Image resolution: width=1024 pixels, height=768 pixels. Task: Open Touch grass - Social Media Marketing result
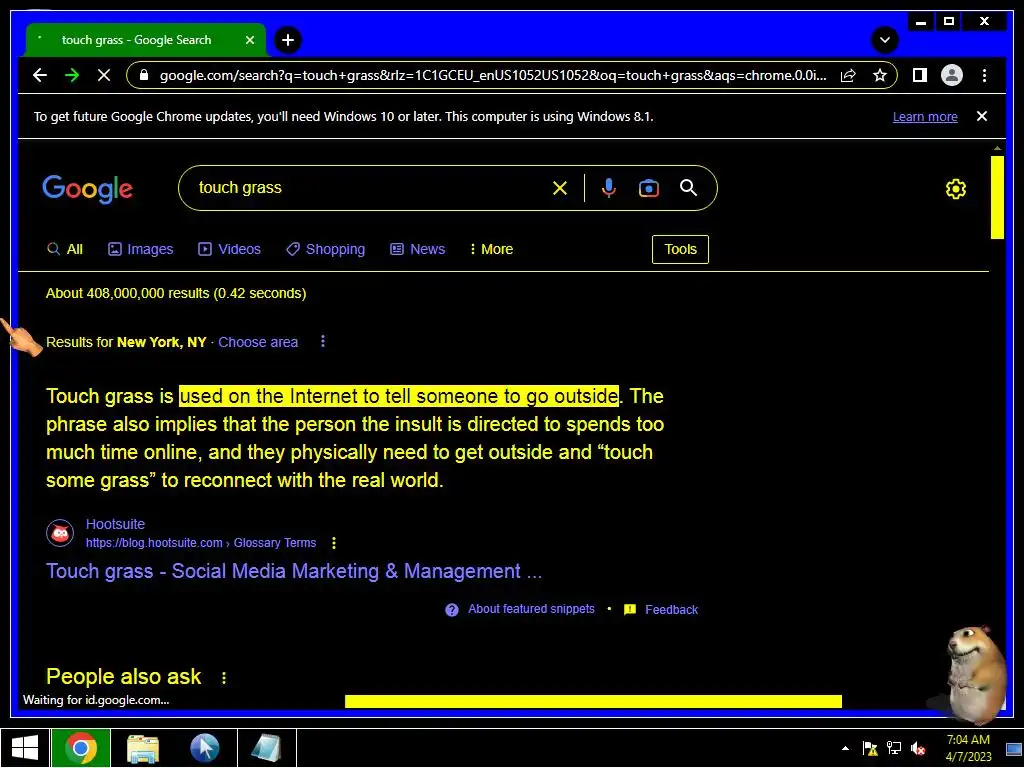[x=294, y=571]
